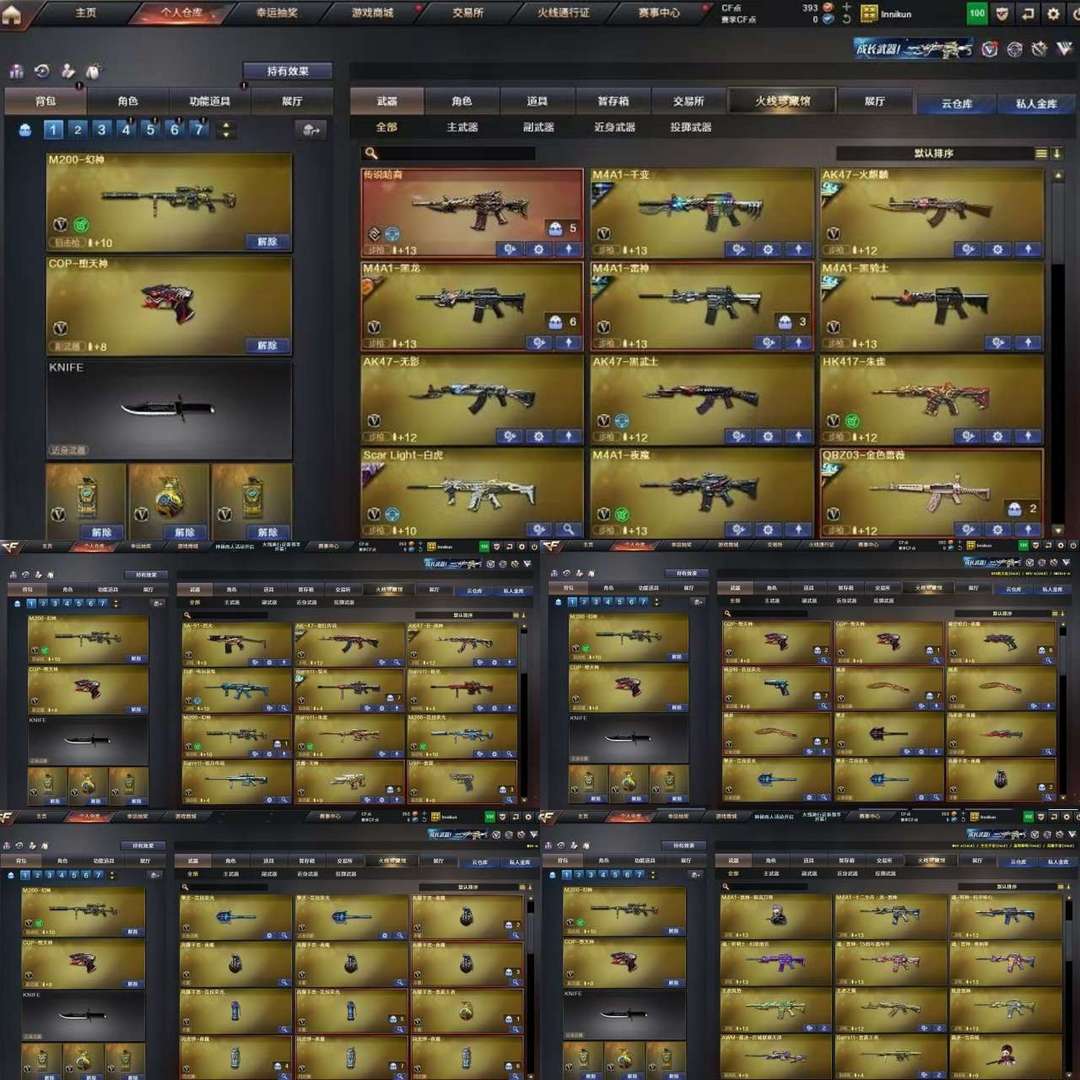
Task: Switch to the 幸运抽奖 tab
Action: point(277,13)
